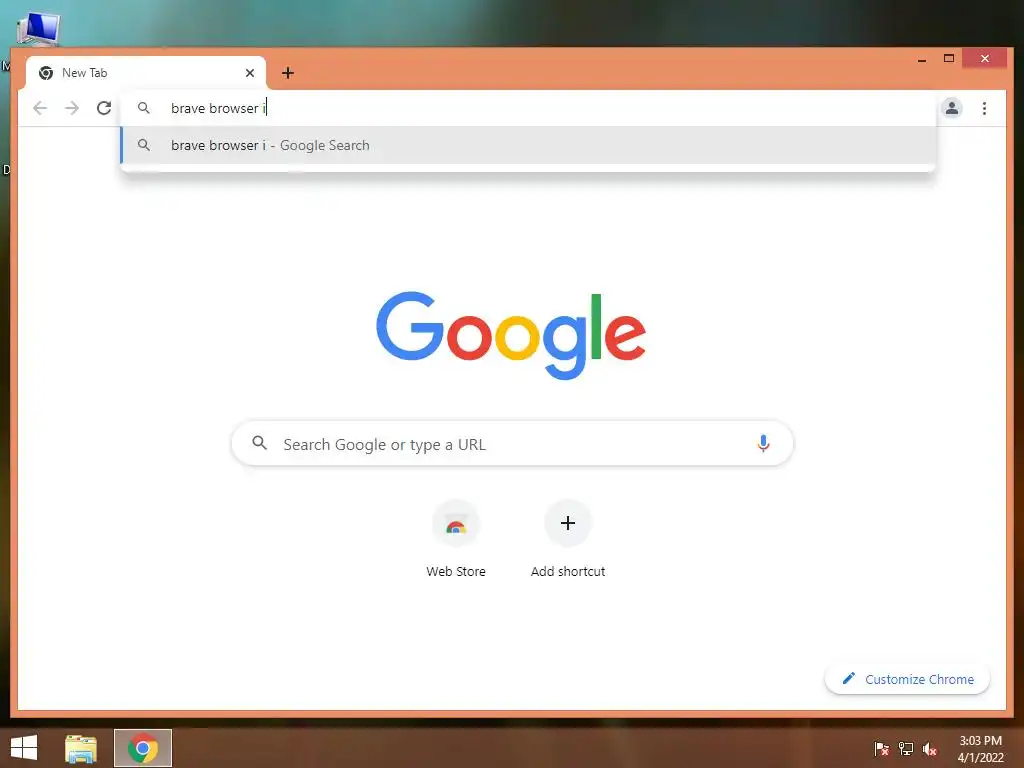Click the Computer desktop icon
Screen dimensions: 1024x768
coord(38,27)
